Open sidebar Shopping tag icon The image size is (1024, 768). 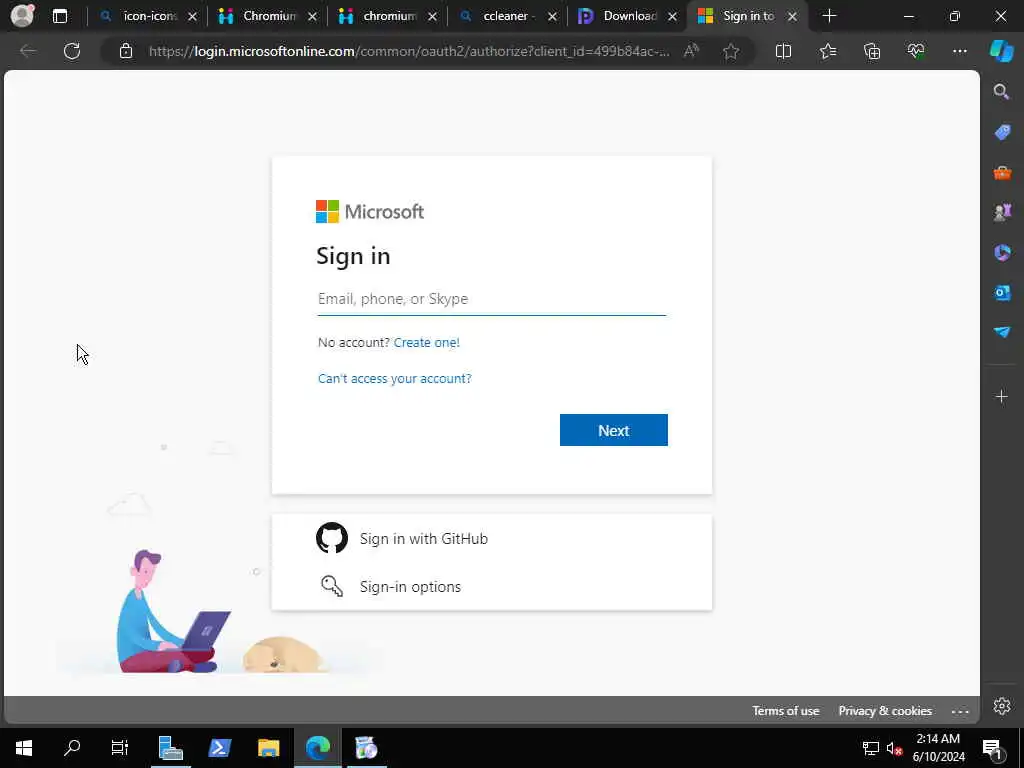click(1002, 132)
